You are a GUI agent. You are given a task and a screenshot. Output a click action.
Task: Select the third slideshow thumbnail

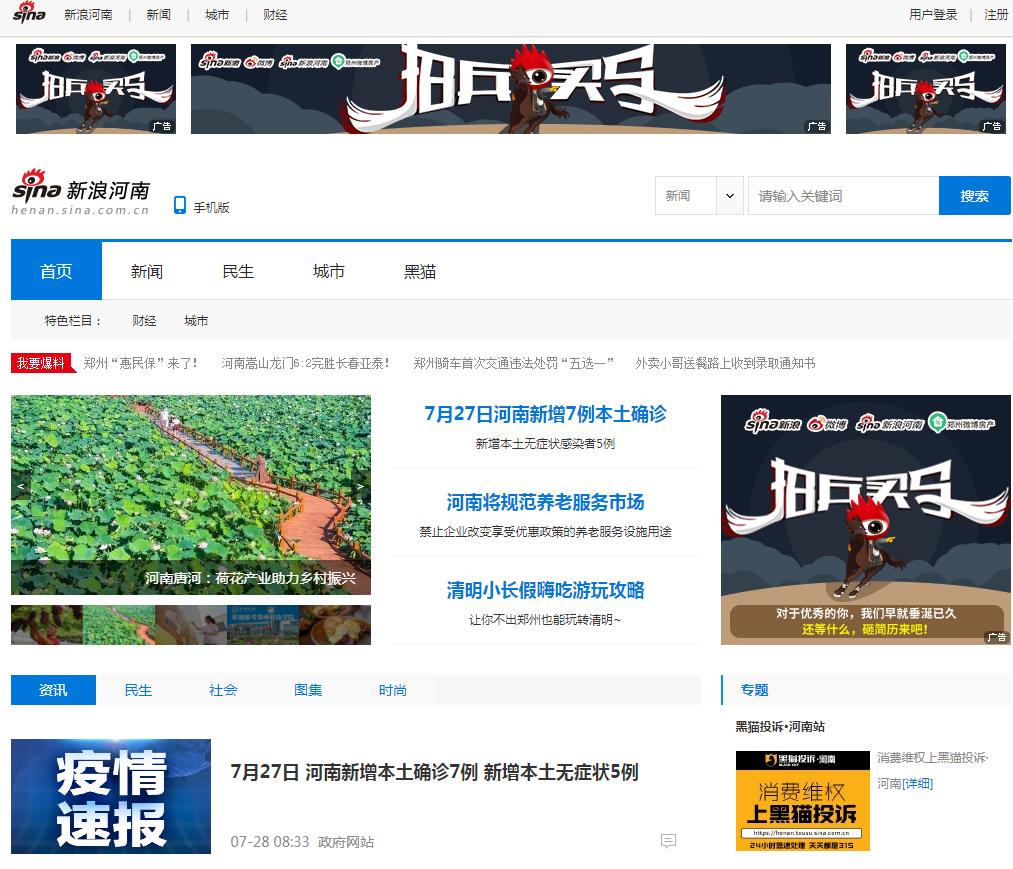191,625
